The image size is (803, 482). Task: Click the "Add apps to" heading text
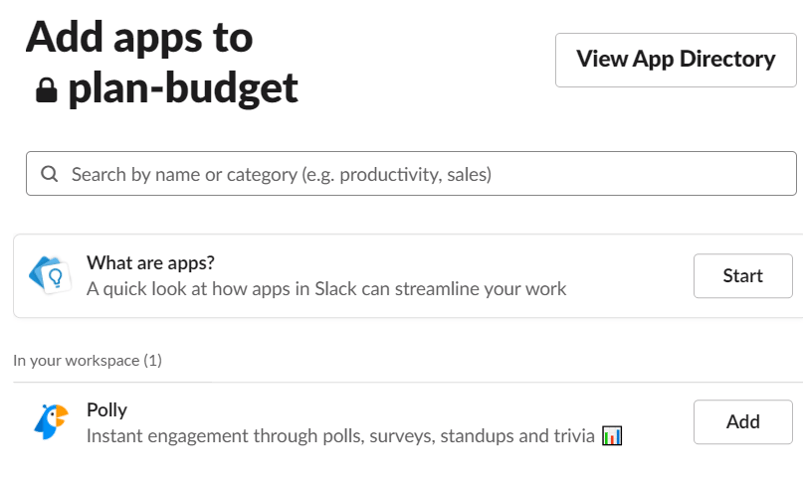(139, 37)
